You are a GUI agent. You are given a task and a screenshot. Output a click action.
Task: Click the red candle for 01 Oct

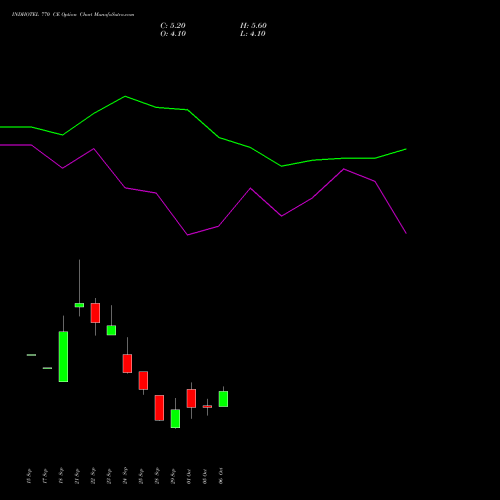(x=191, y=398)
